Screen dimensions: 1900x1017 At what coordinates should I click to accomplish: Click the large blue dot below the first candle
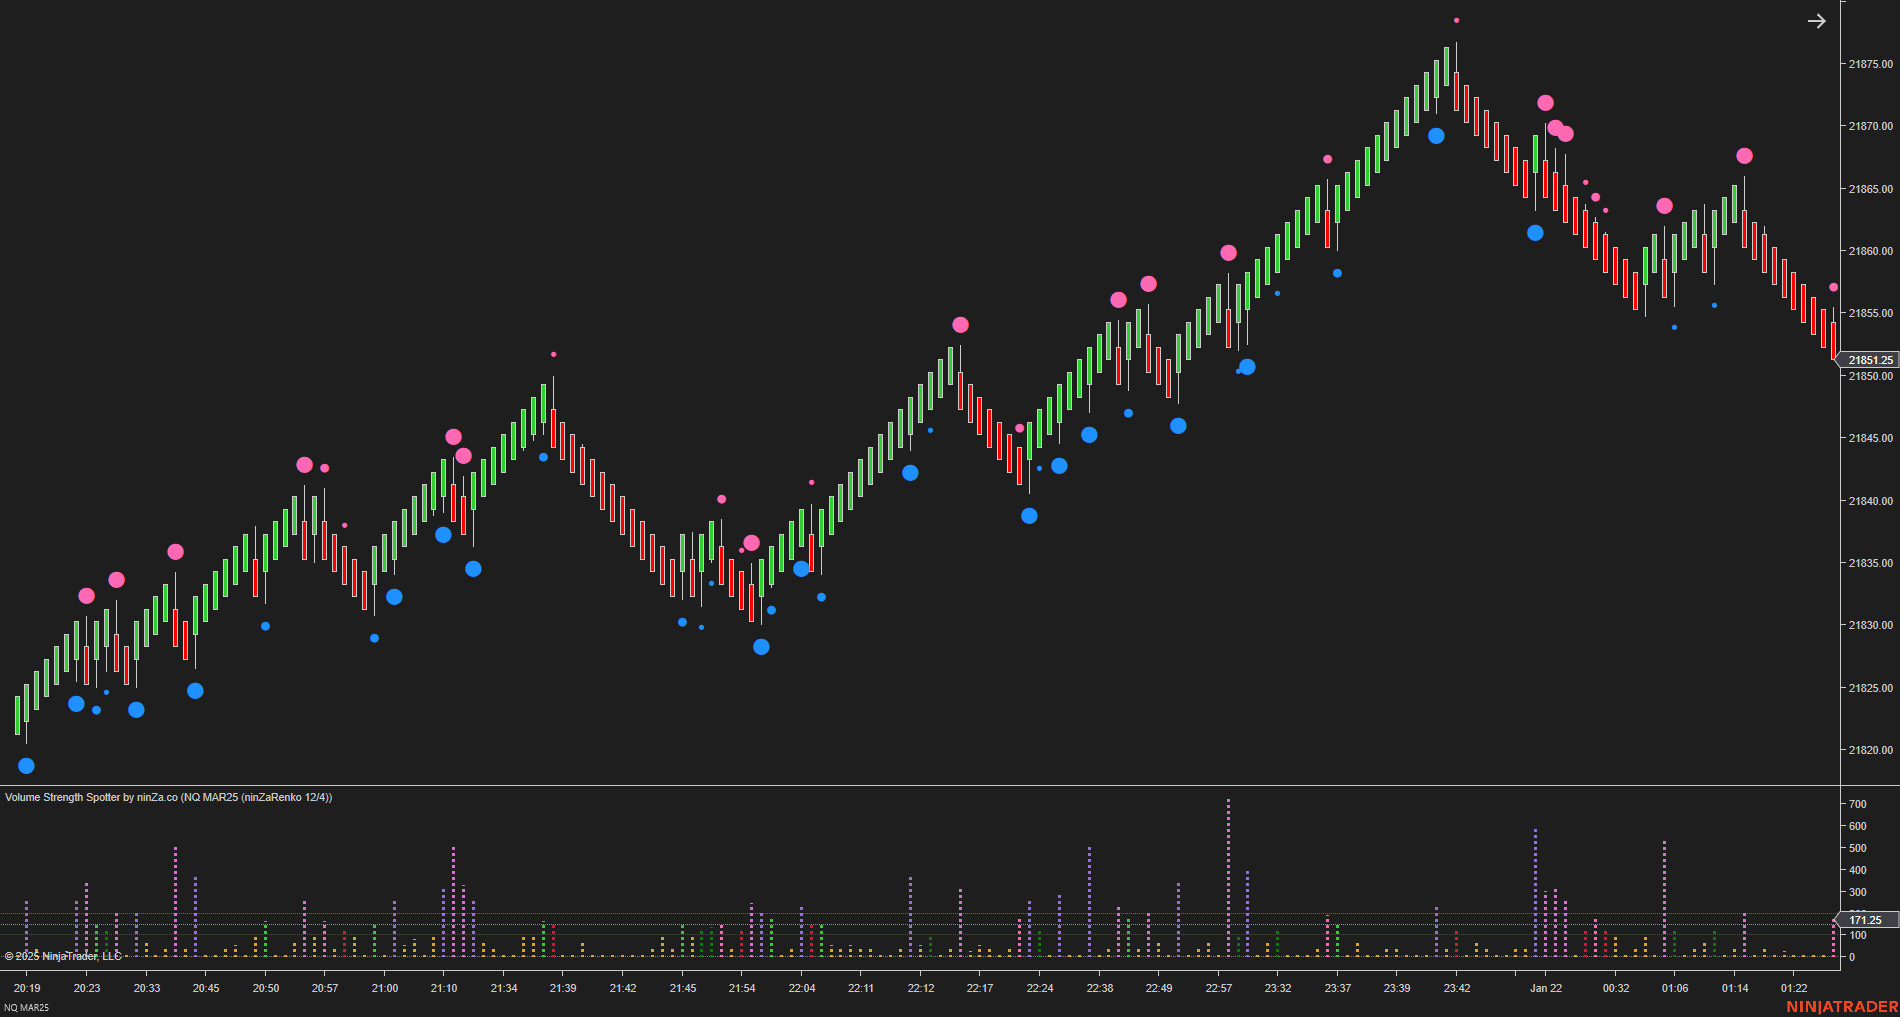[x=24, y=766]
